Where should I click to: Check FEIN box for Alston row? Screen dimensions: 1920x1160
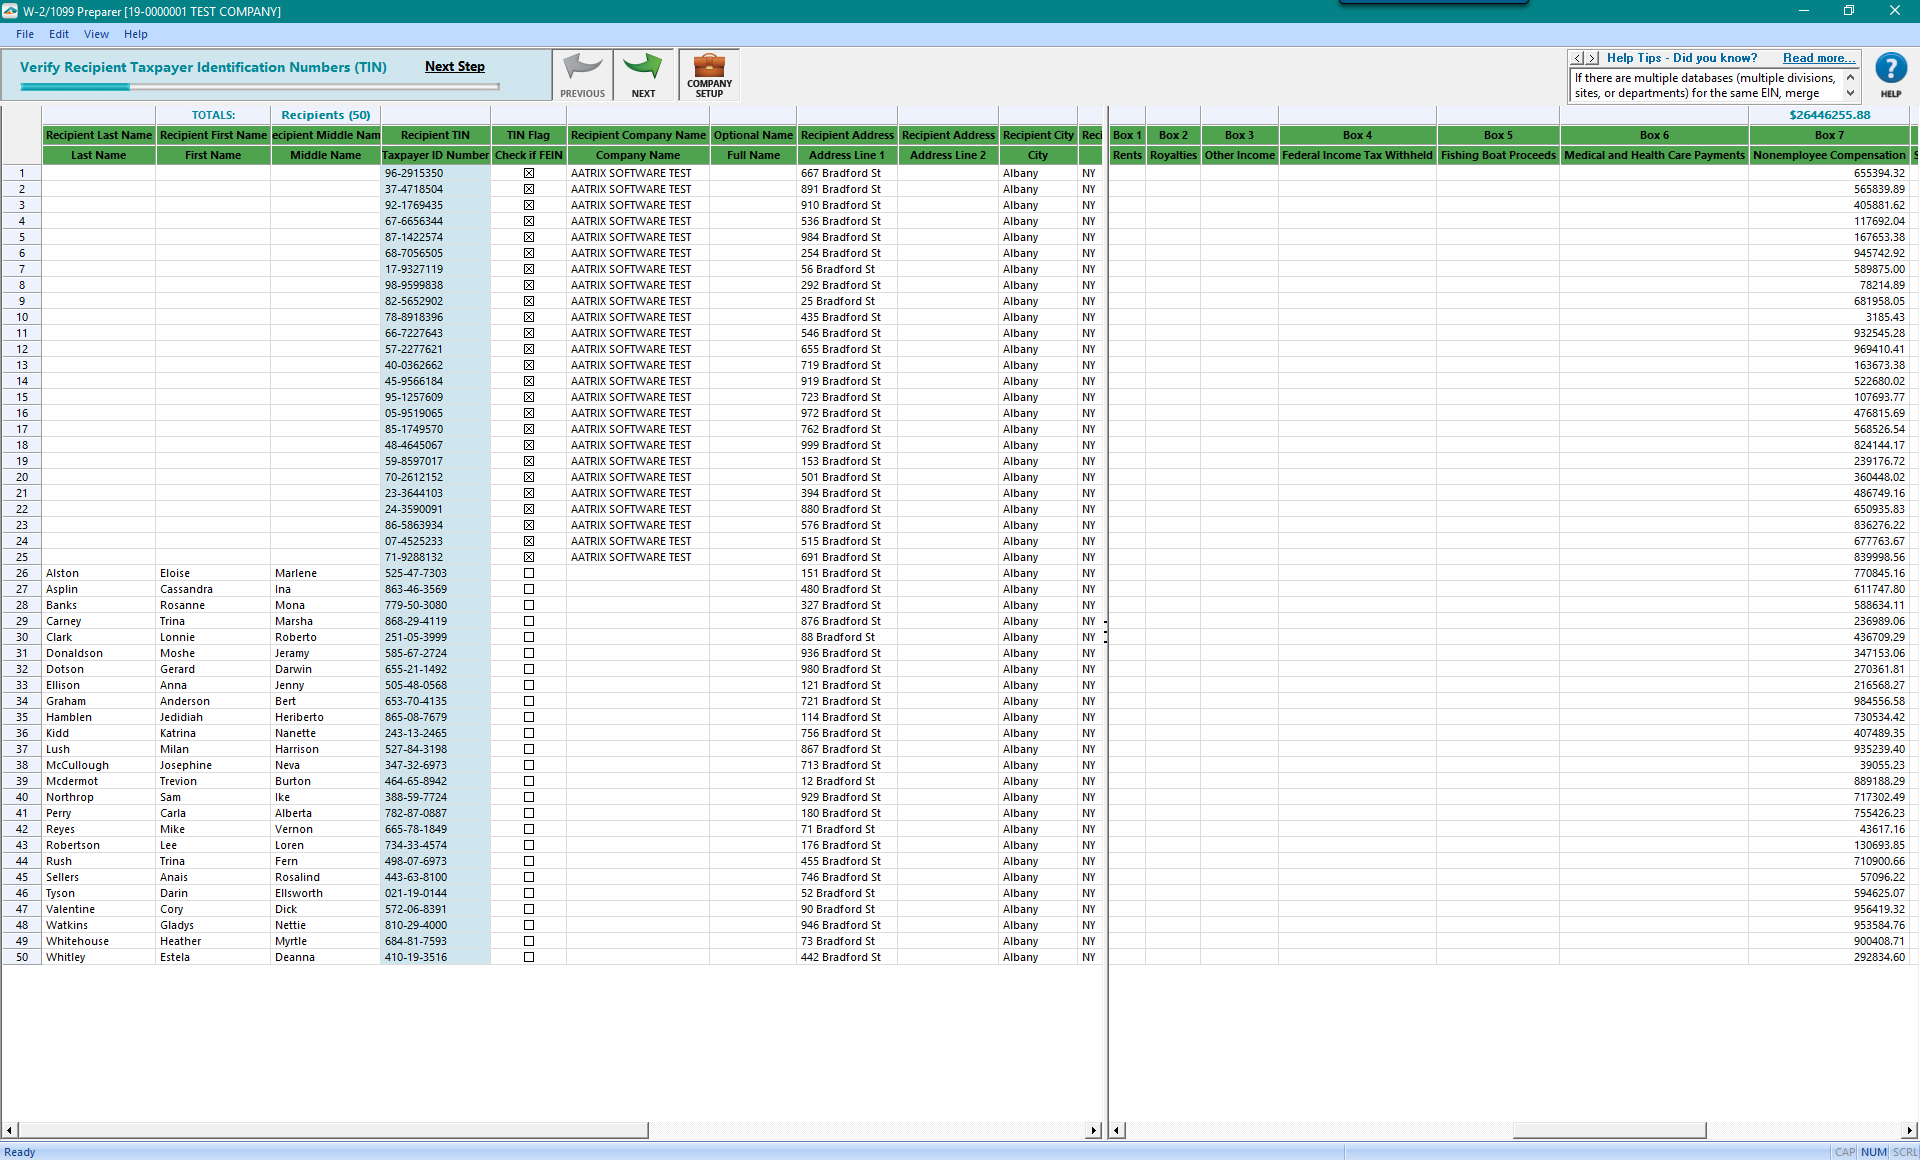(529, 573)
